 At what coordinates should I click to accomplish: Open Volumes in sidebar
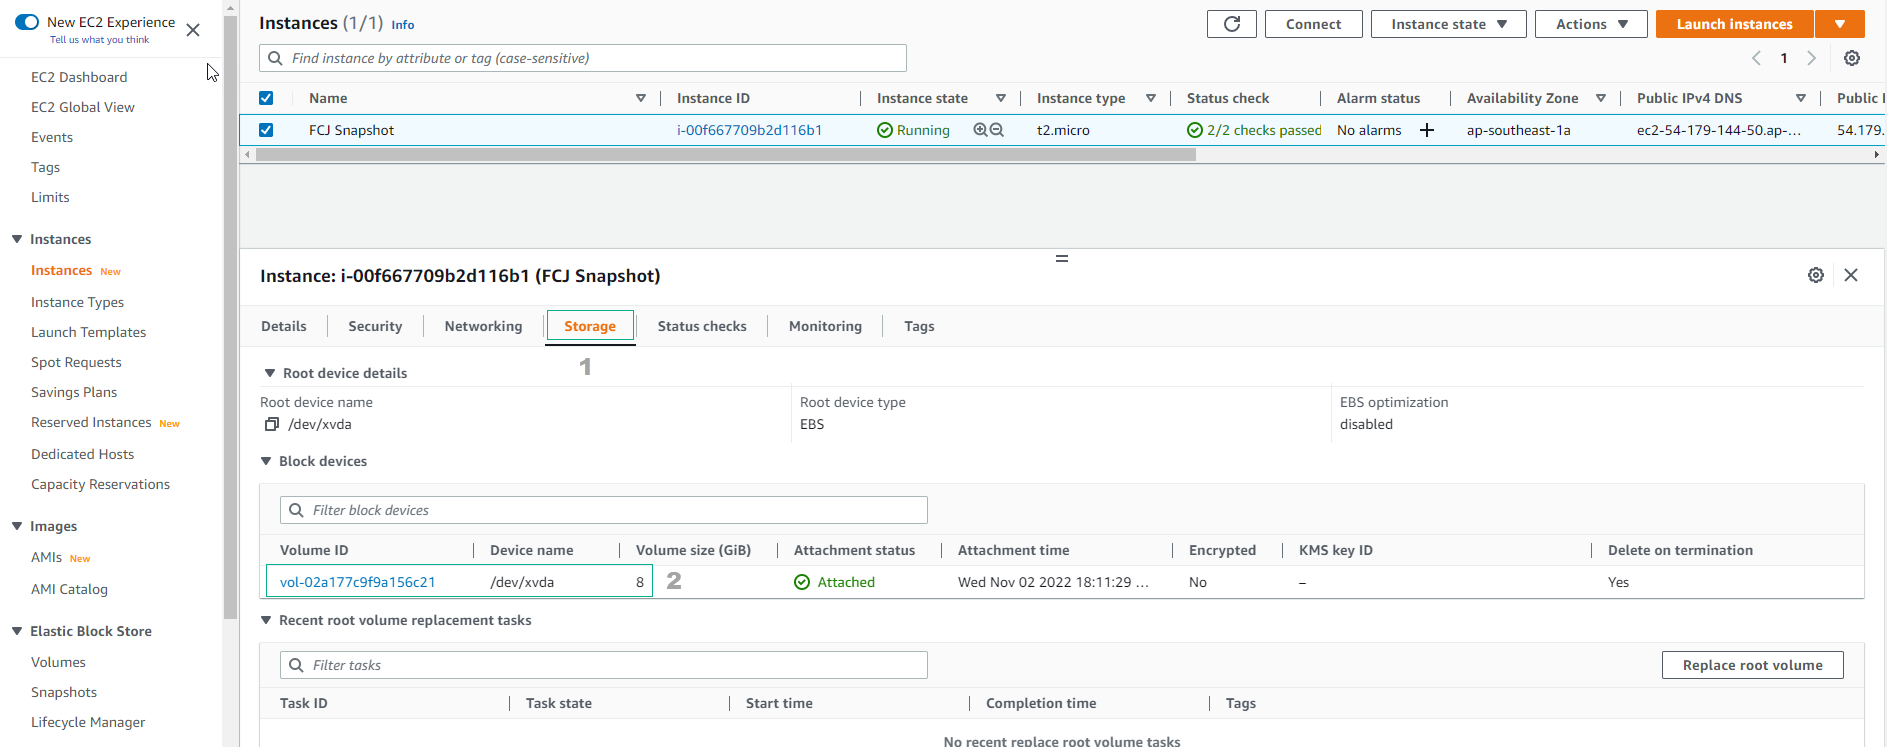58,662
